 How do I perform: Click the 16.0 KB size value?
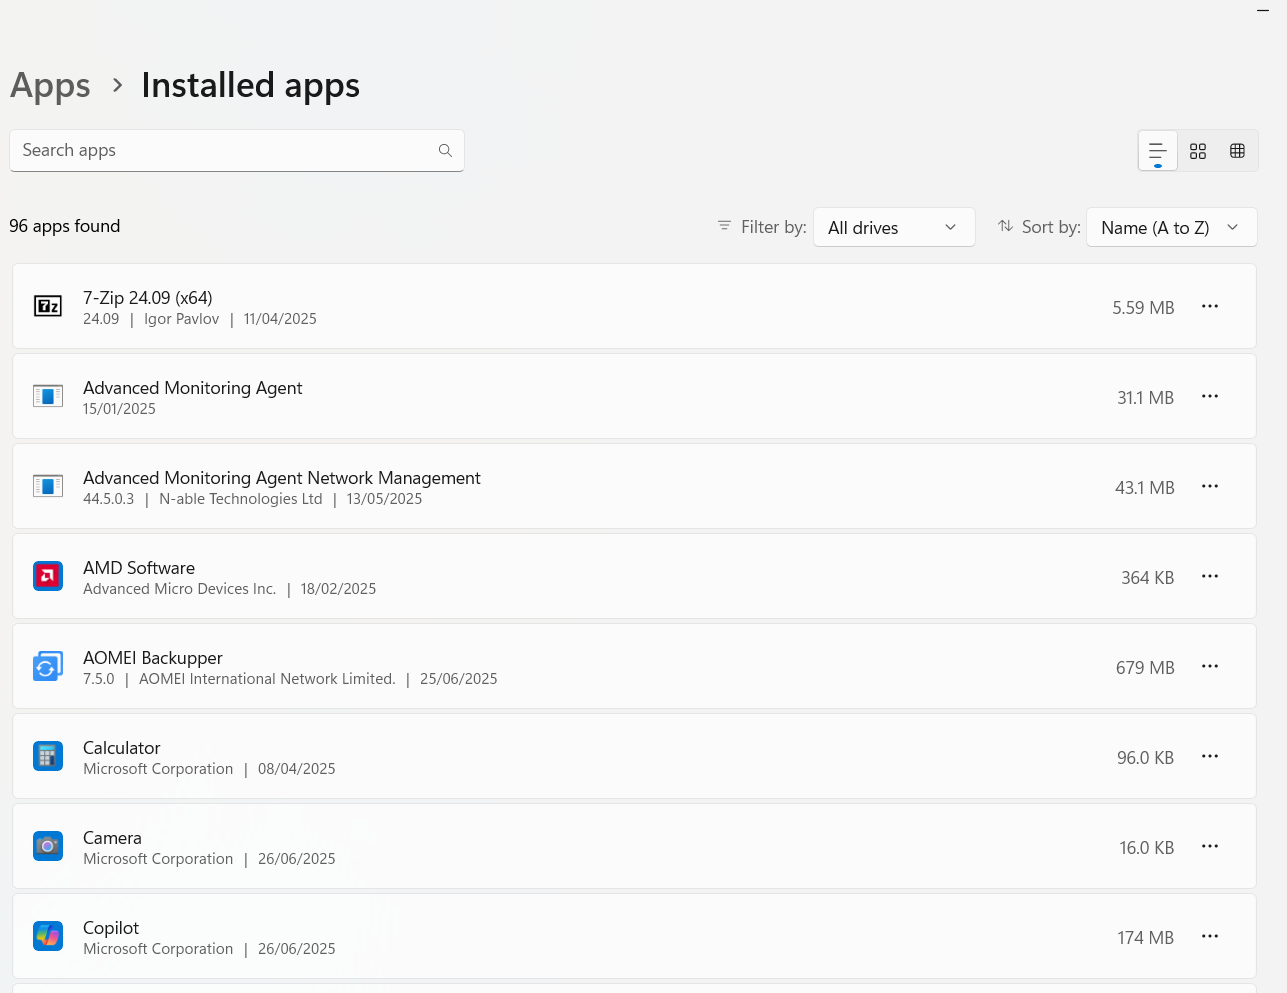point(1147,848)
